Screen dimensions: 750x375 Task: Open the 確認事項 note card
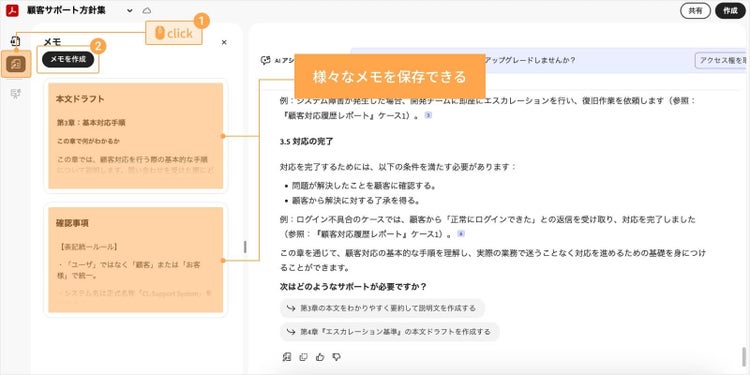[135, 260]
